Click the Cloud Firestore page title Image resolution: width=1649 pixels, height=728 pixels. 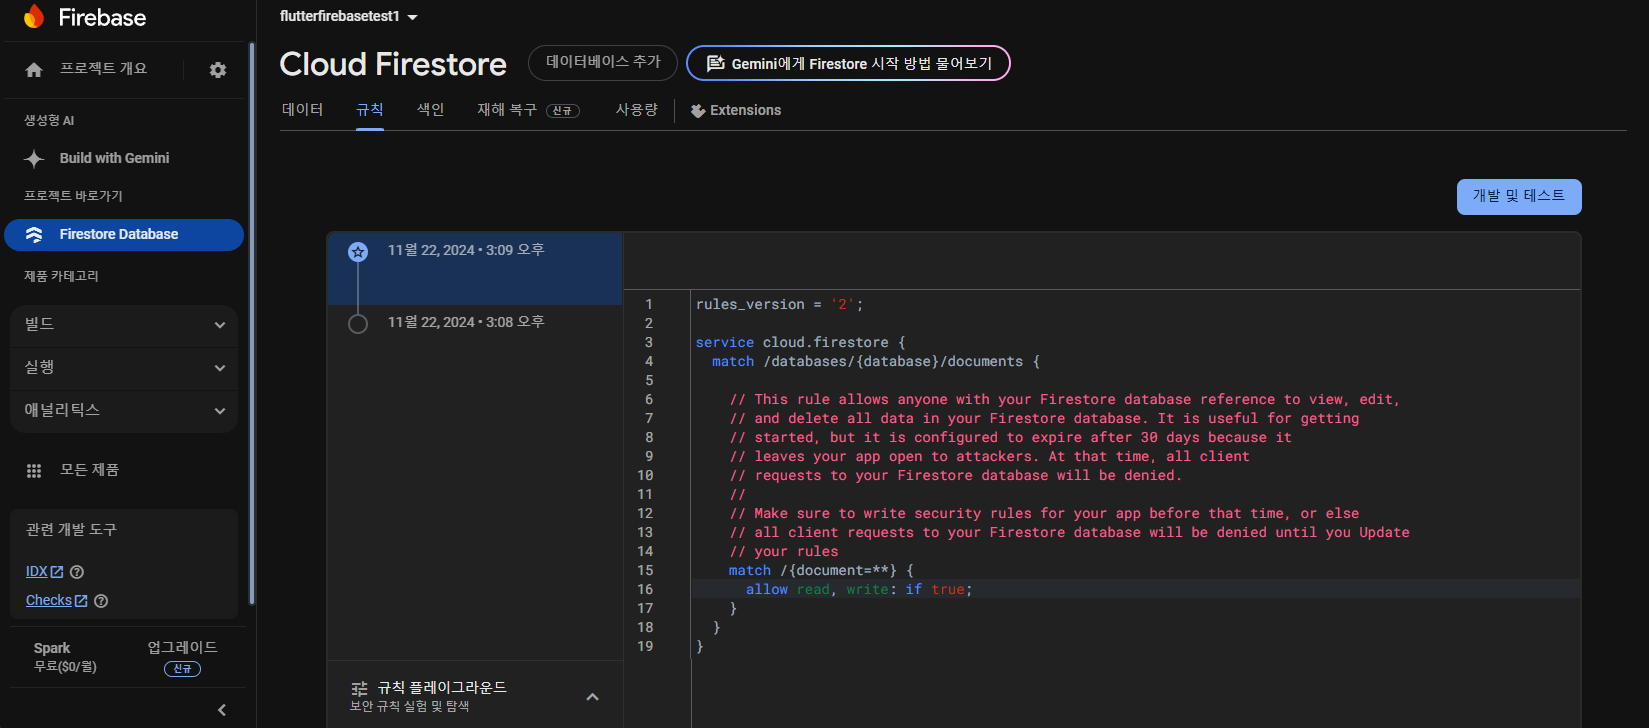[393, 64]
